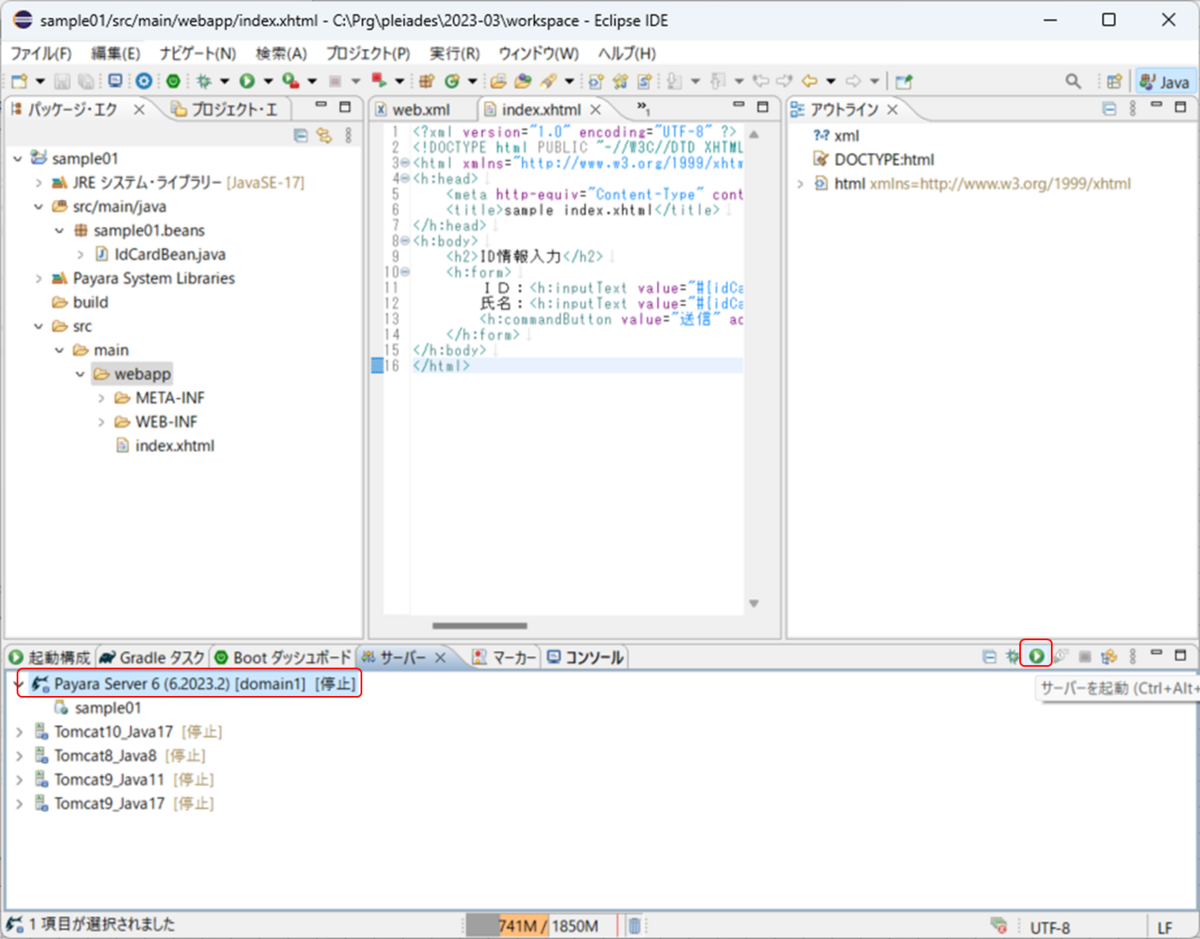
Task: Expand the WEB-INF folder
Action: pyautogui.click(x=101, y=422)
